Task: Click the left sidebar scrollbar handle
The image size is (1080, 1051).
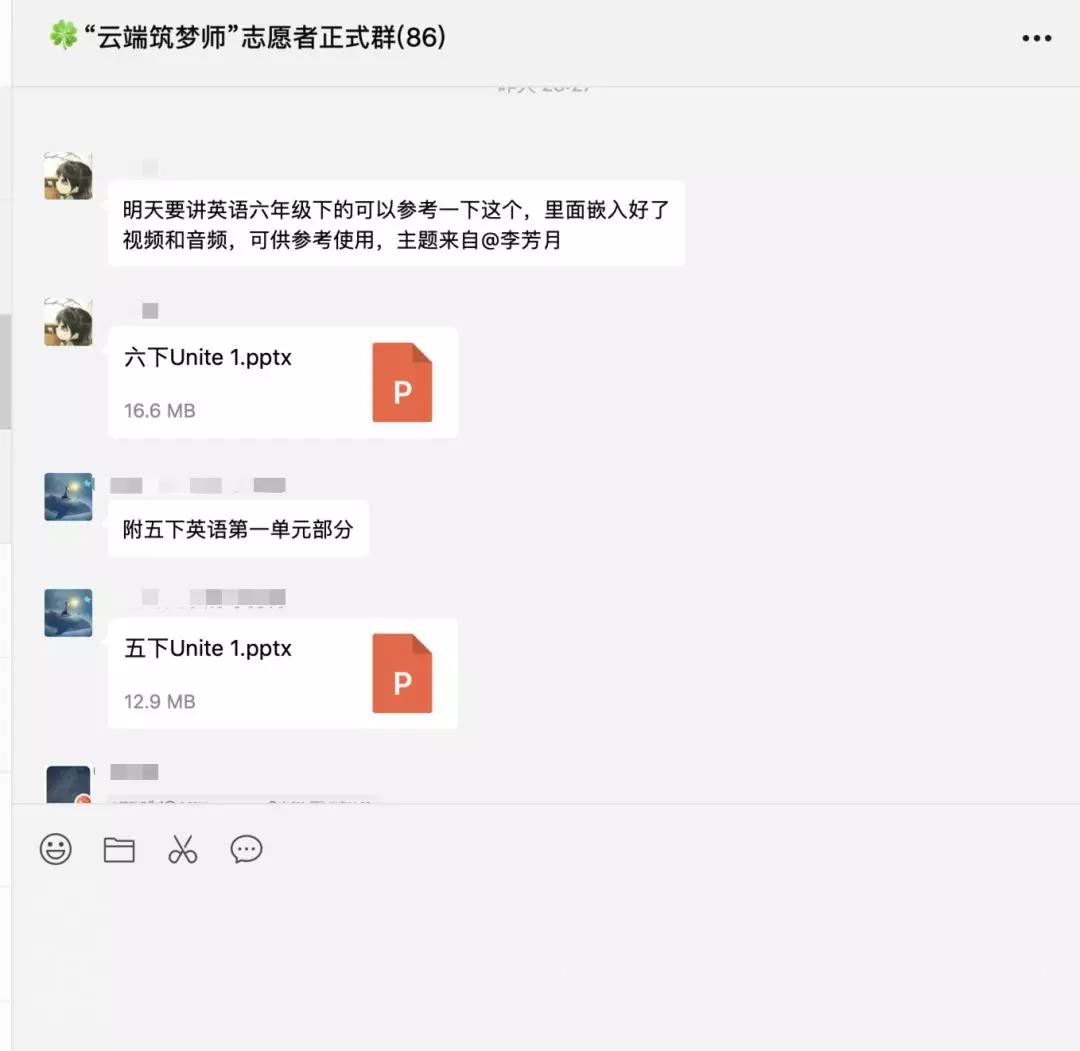Action: (x=5, y=372)
